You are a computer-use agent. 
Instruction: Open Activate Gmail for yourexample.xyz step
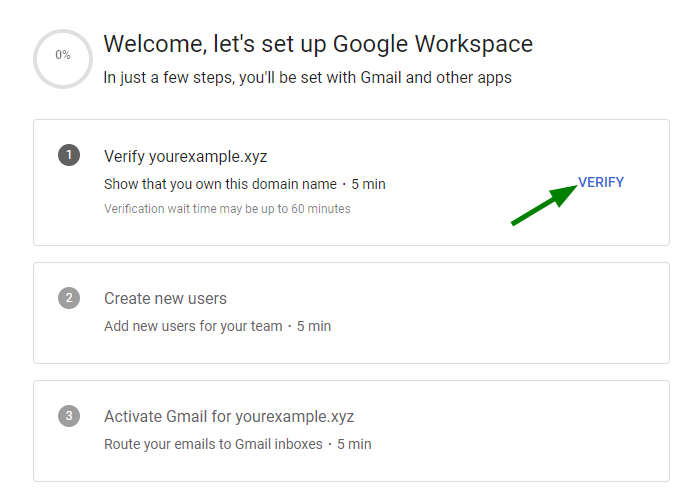pos(228,416)
